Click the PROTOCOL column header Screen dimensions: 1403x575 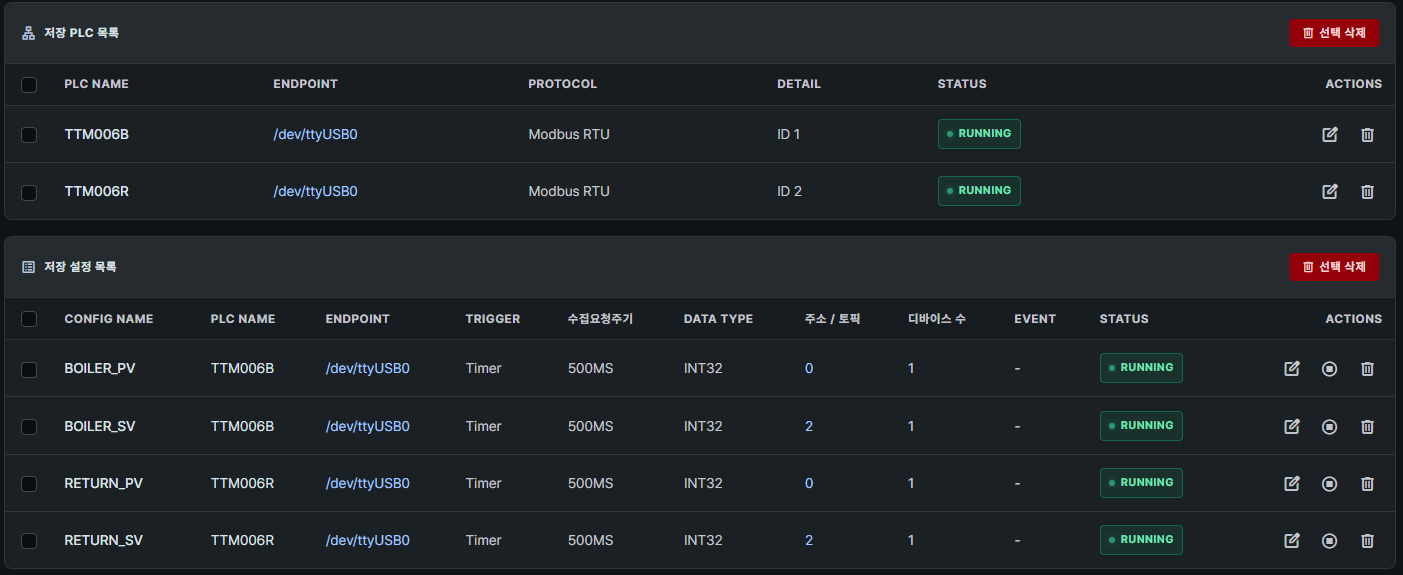tap(562, 84)
